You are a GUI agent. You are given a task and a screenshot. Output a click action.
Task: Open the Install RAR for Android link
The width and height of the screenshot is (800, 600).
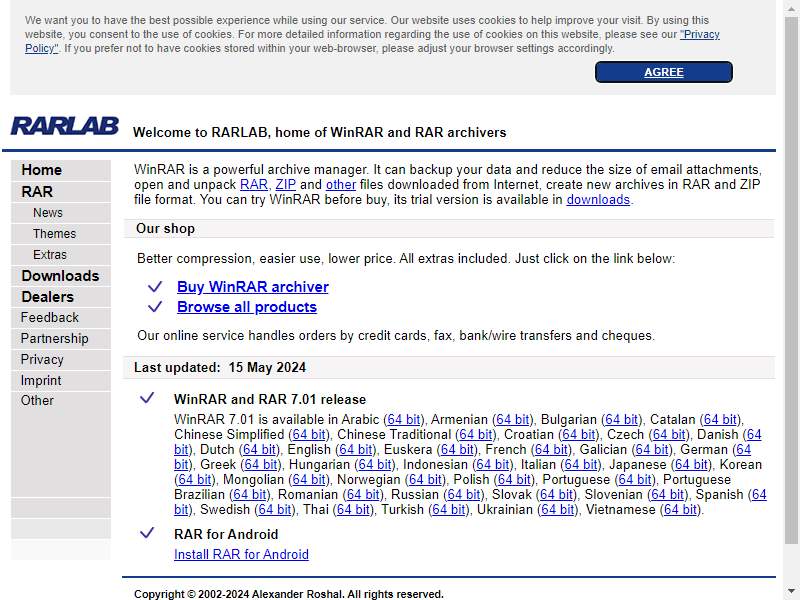pos(241,554)
